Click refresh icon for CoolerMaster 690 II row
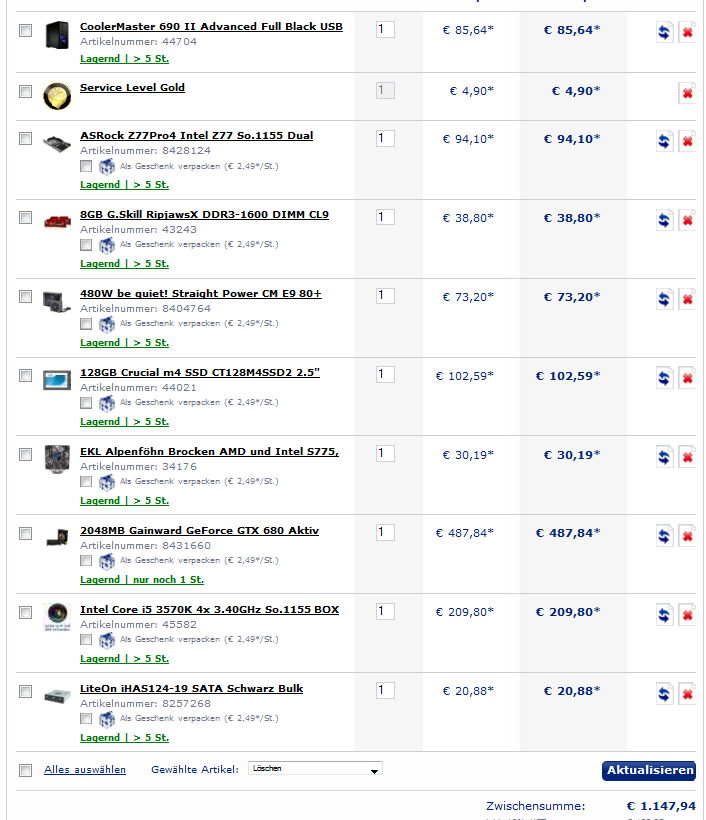The width and height of the screenshot is (706, 820). [x=664, y=32]
